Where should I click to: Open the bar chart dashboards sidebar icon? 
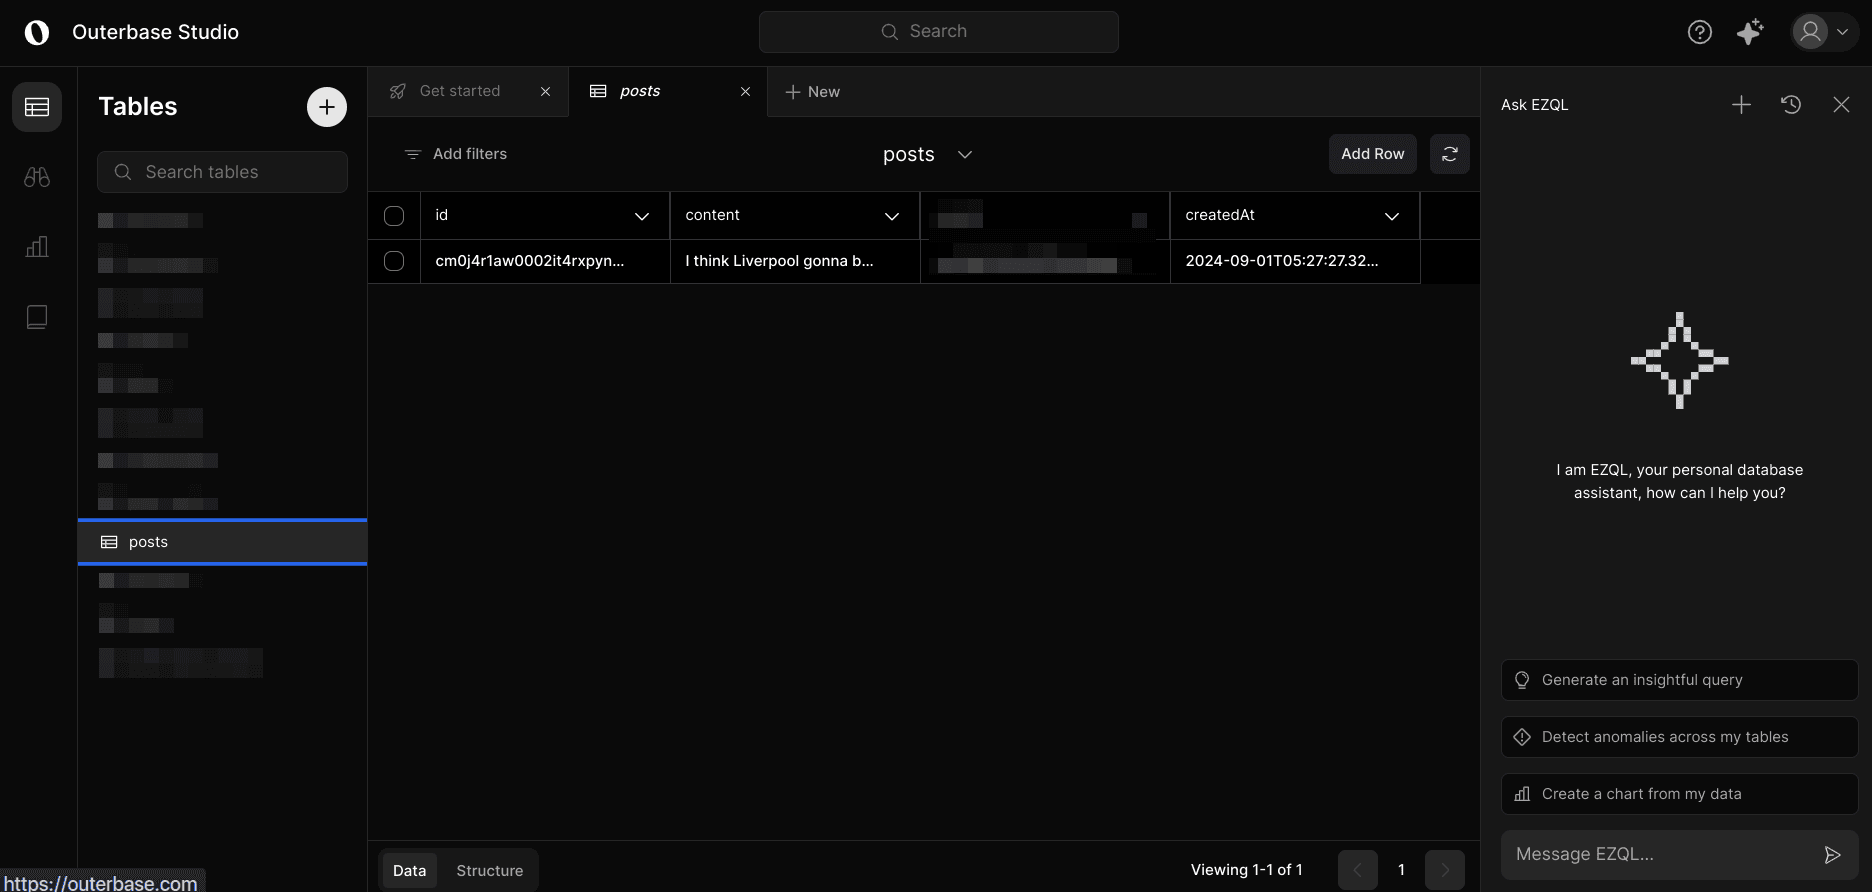[37, 247]
